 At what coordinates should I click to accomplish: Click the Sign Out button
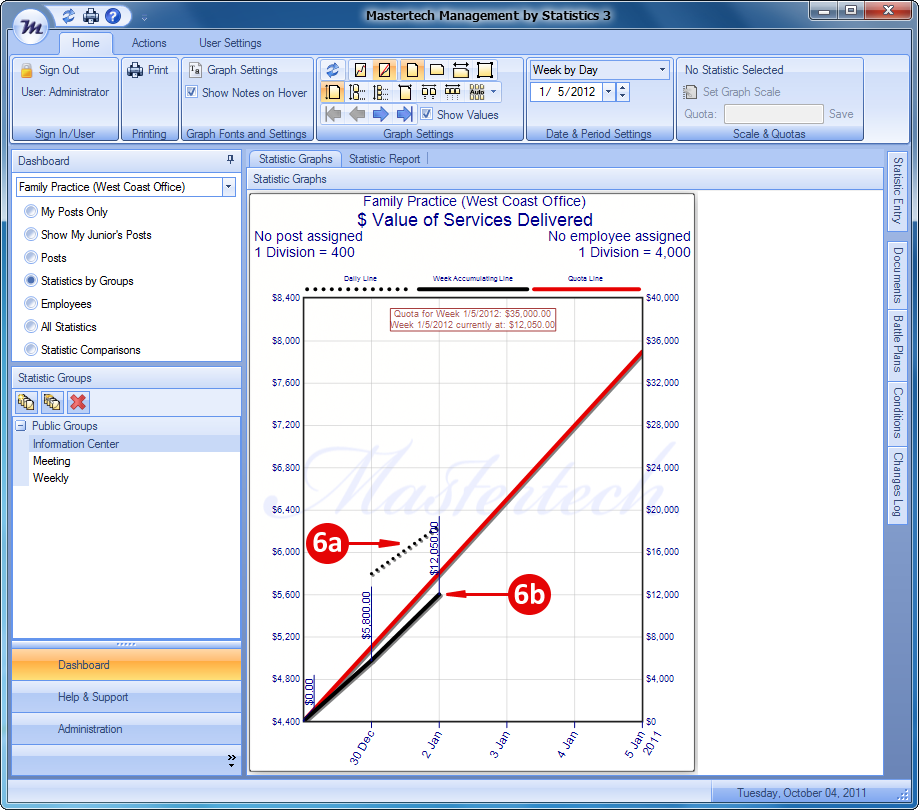pos(51,70)
